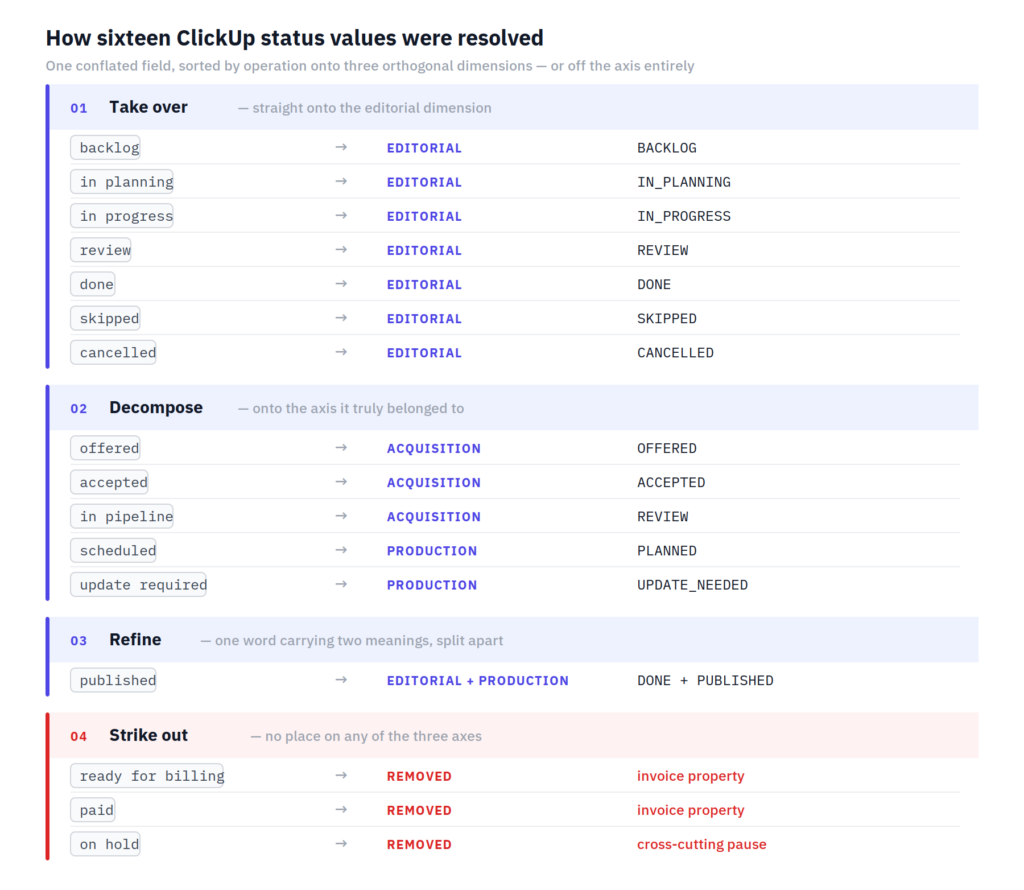
Task: Click the lowercase "skipped" status chip
Action: pos(105,318)
